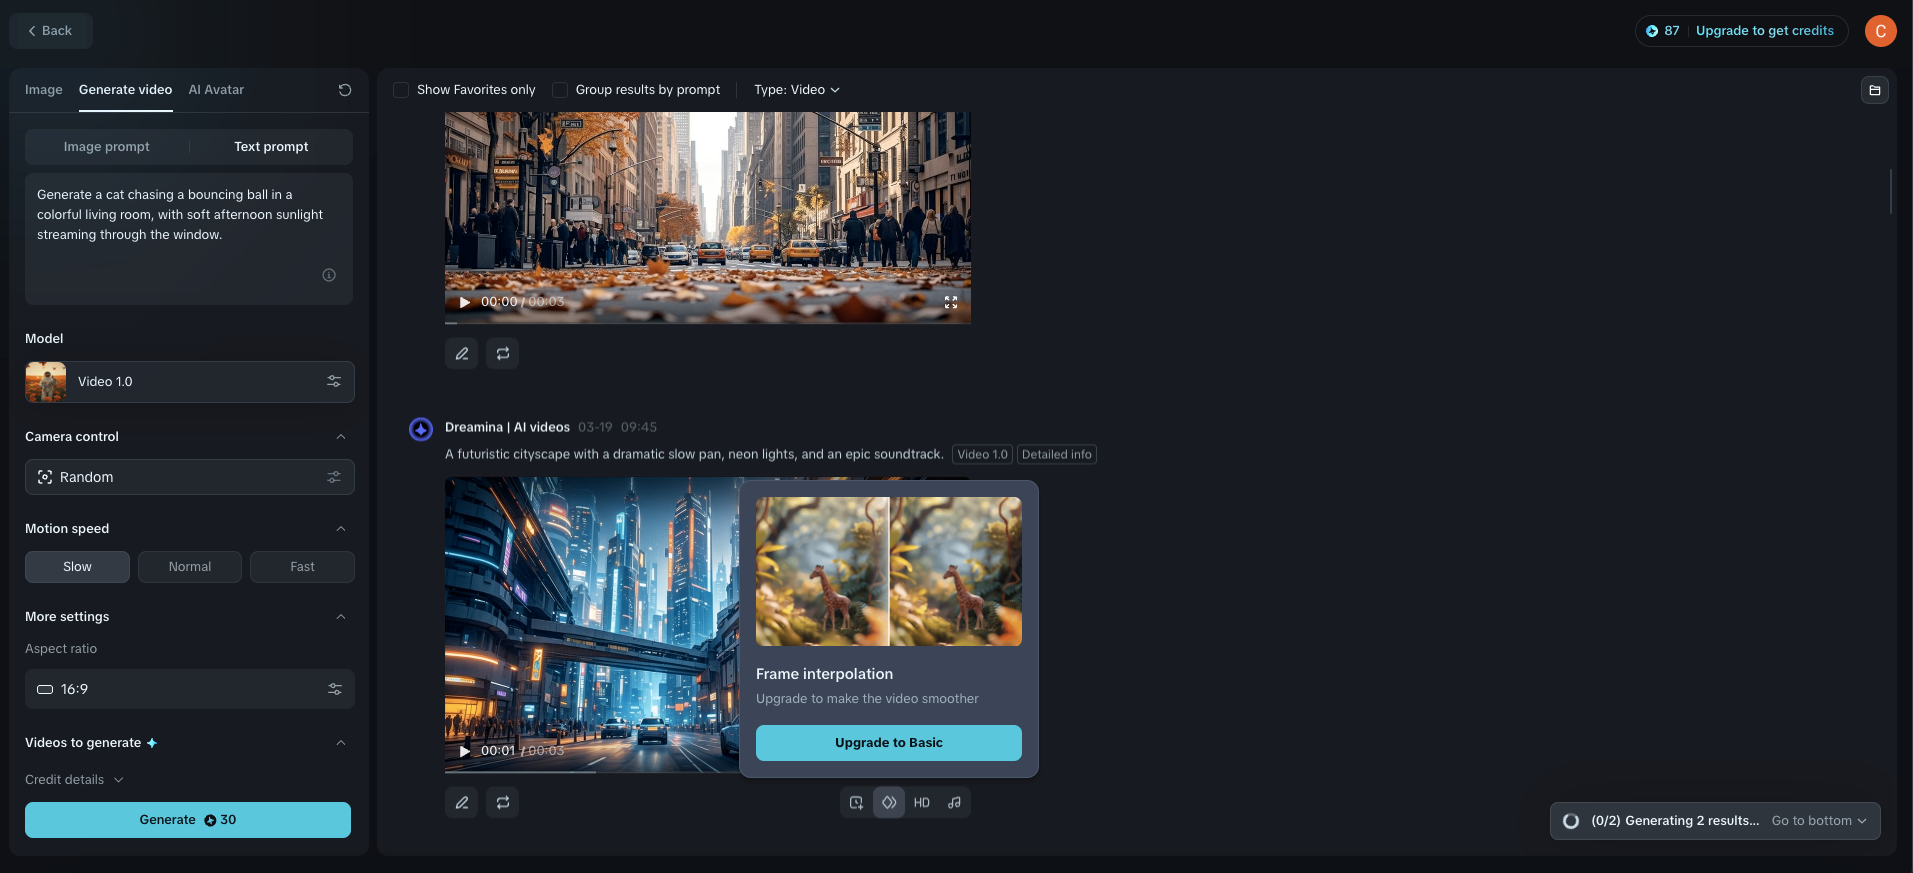The width and height of the screenshot is (1913, 873).
Task: Open the camera control settings icon beside Random
Action: (x=334, y=477)
